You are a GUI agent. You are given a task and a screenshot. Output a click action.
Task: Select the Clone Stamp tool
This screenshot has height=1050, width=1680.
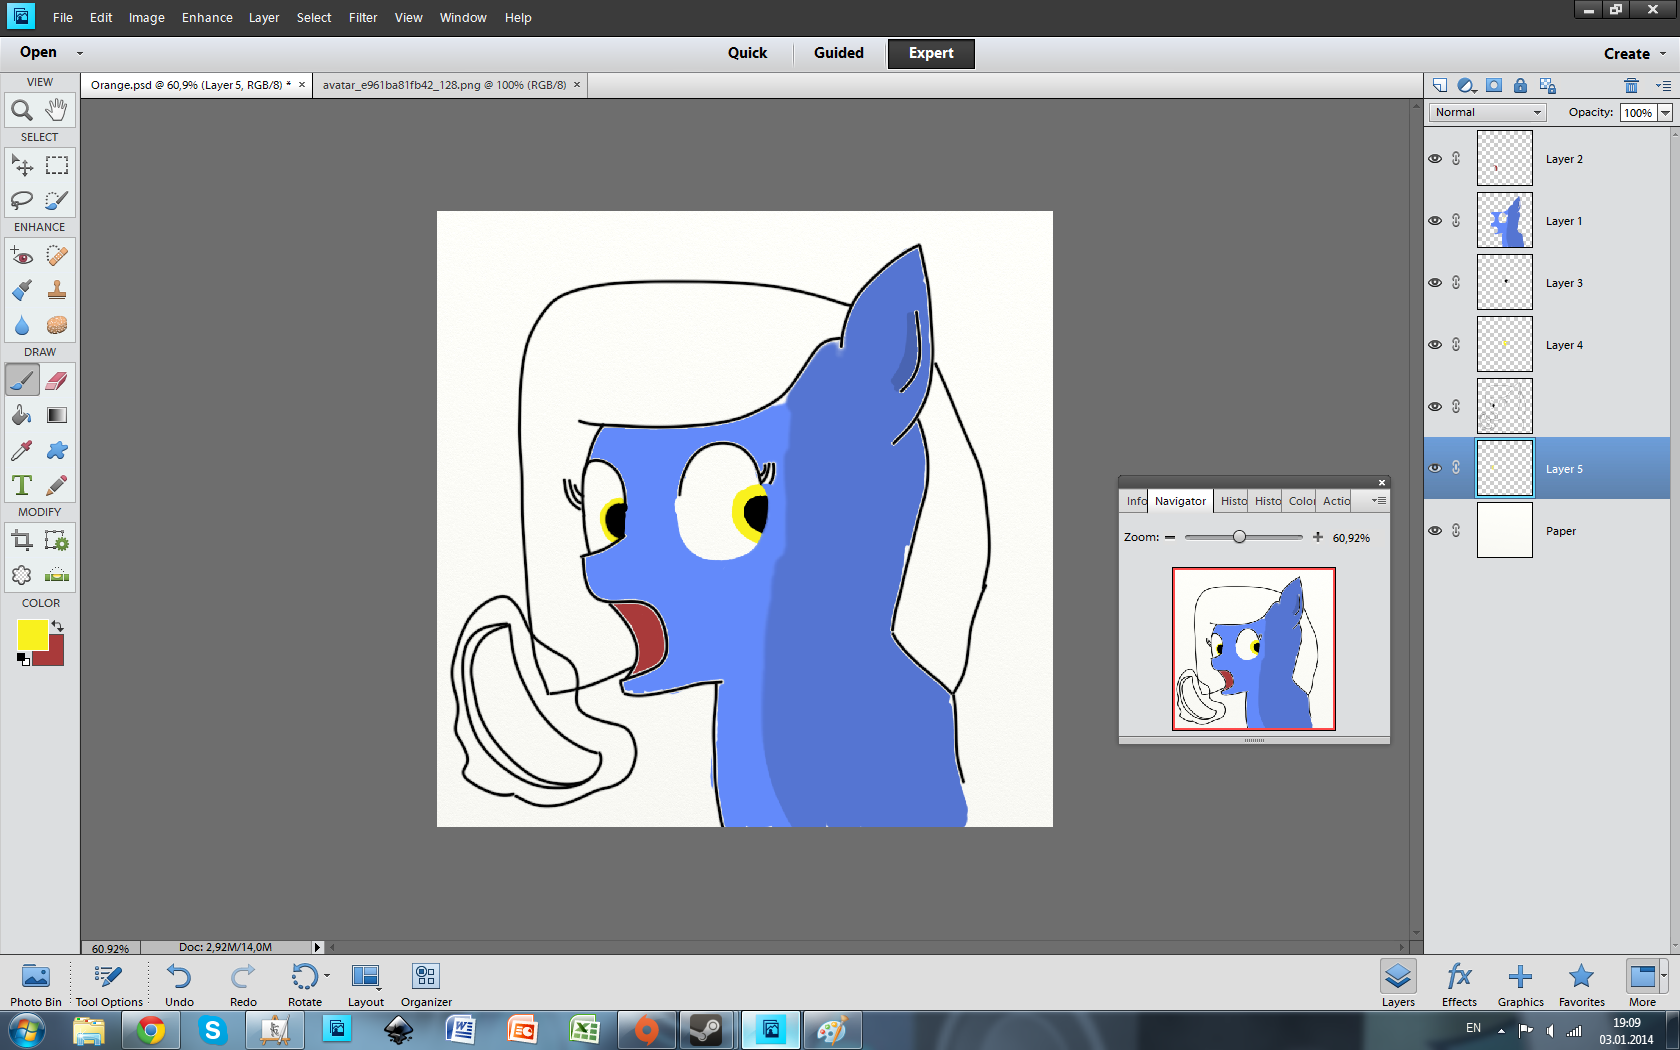pos(57,290)
